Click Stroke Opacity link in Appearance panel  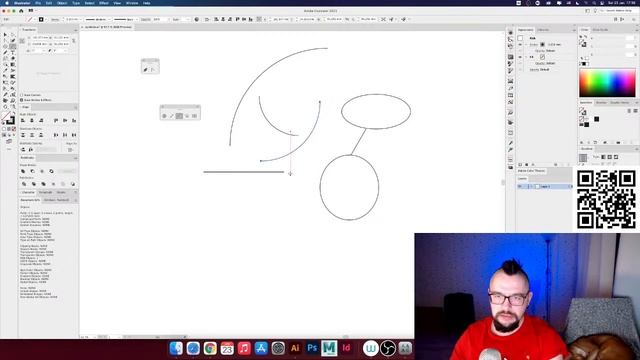coord(540,51)
